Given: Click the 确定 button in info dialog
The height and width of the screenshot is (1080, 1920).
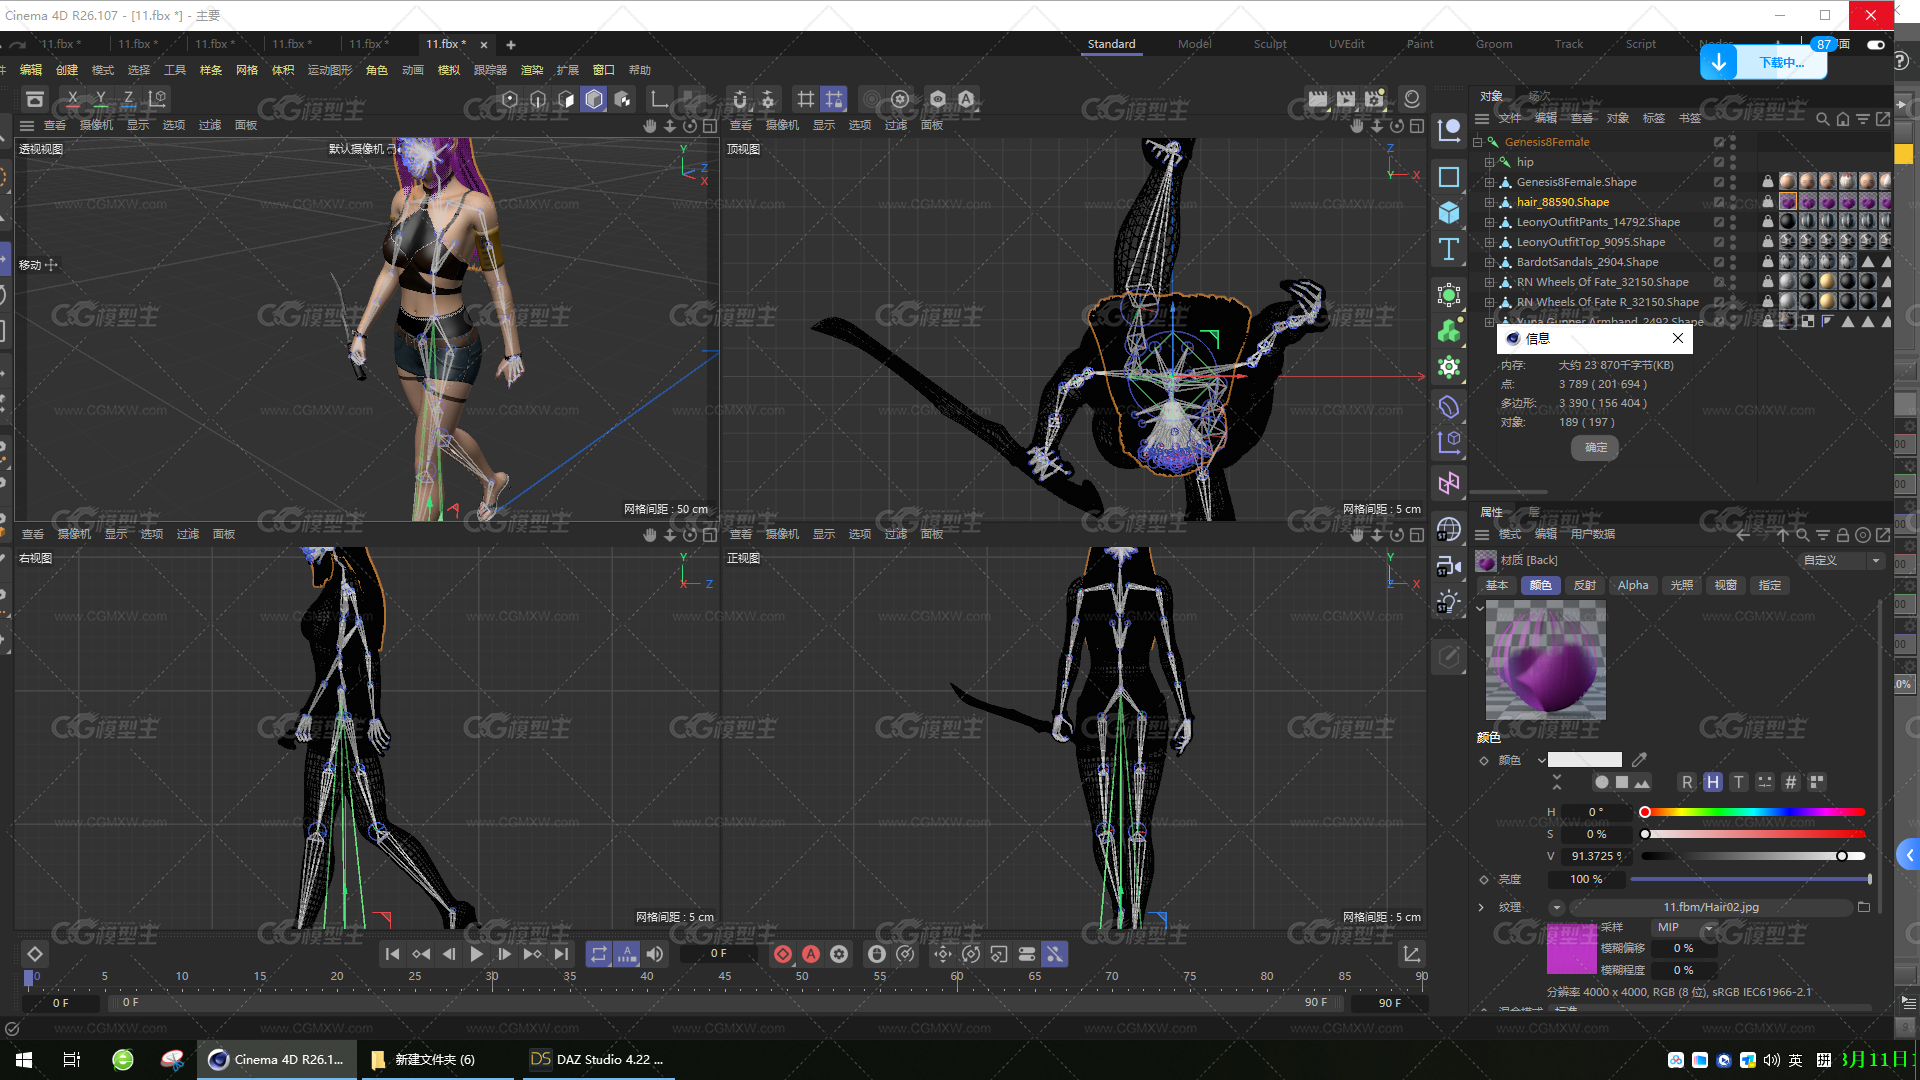Looking at the screenshot, I should coord(1596,447).
